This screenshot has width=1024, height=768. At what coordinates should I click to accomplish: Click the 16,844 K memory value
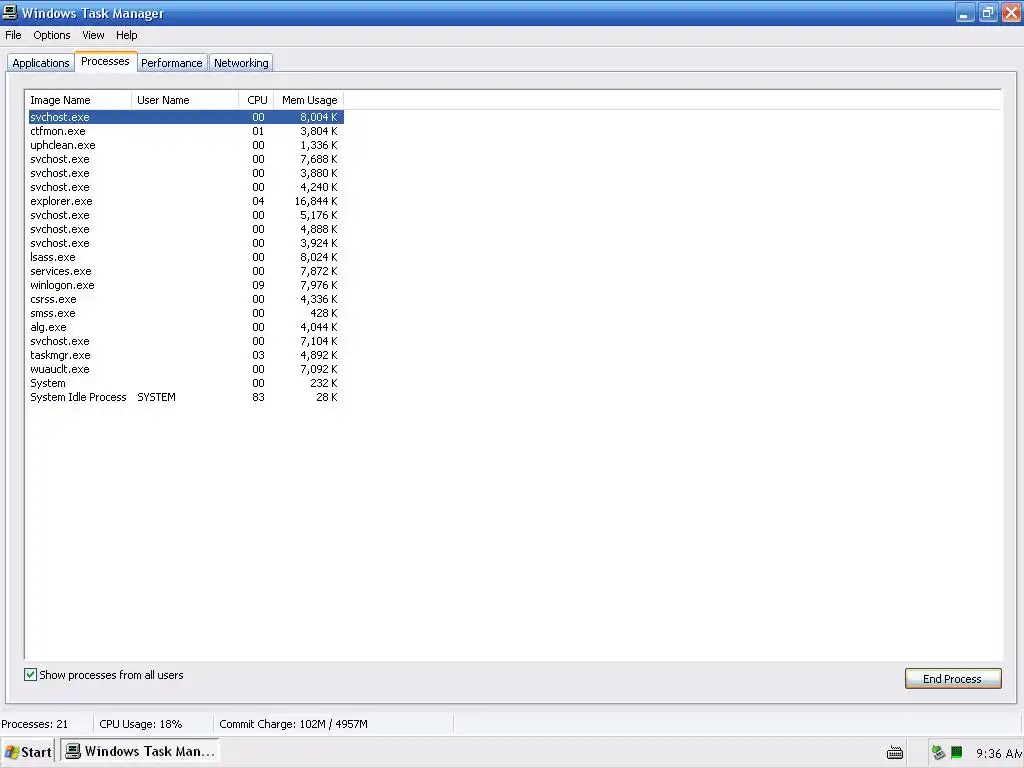316,201
